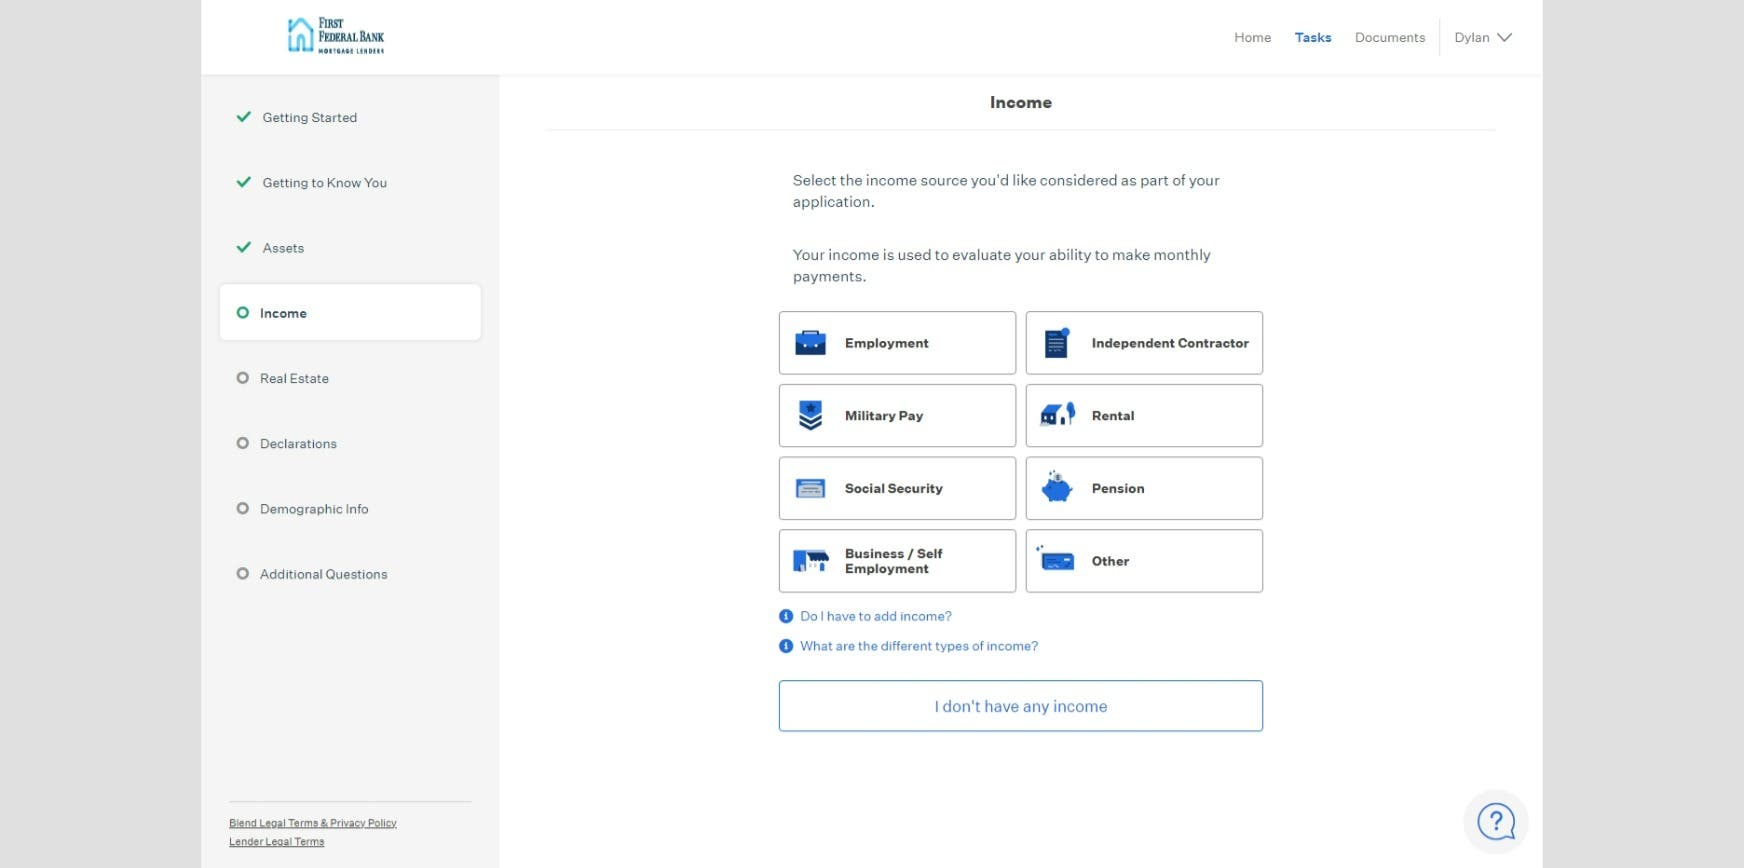Open "What are the different types of income?"
The height and width of the screenshot is (868, 1744).
pyautogui.click(x=918, y=646)
